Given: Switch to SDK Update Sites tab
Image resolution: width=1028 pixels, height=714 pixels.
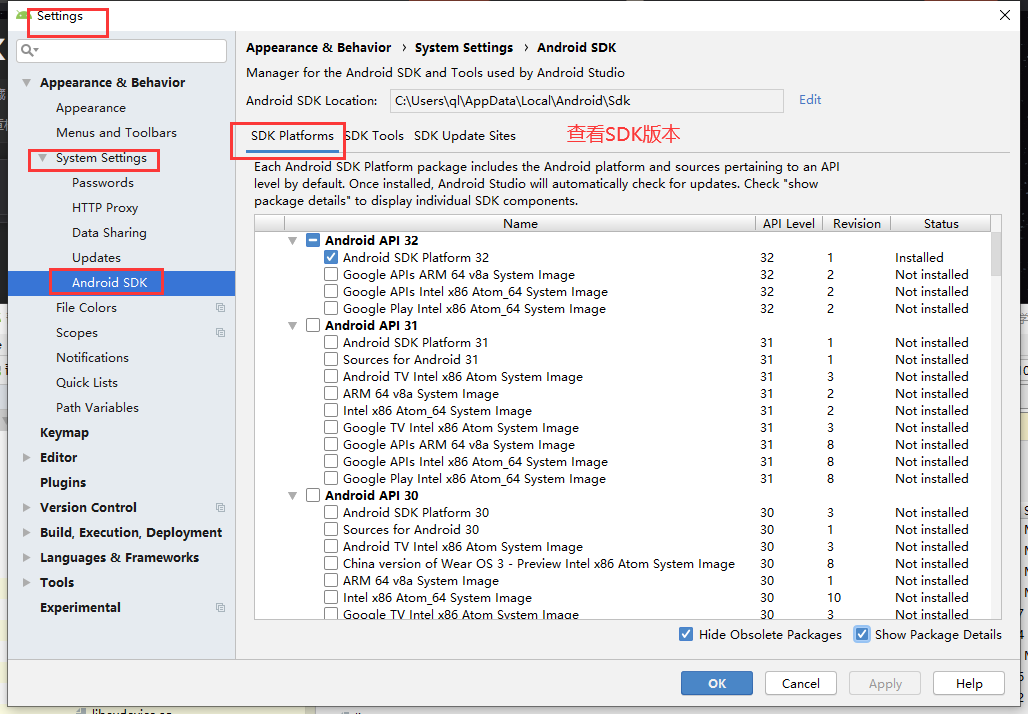Looking at the screenshot, I should [465, 136].
